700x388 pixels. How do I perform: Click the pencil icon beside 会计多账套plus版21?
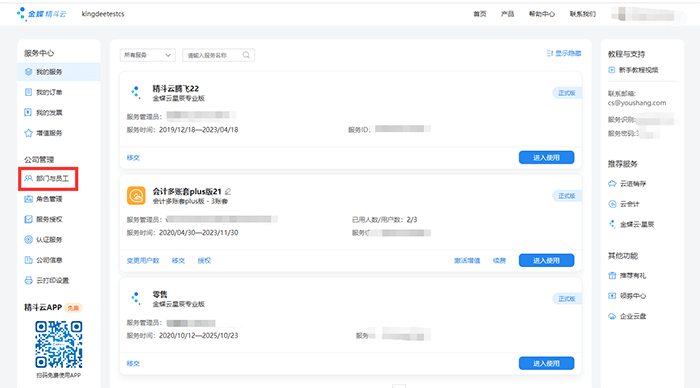click(x=228, y=192)
